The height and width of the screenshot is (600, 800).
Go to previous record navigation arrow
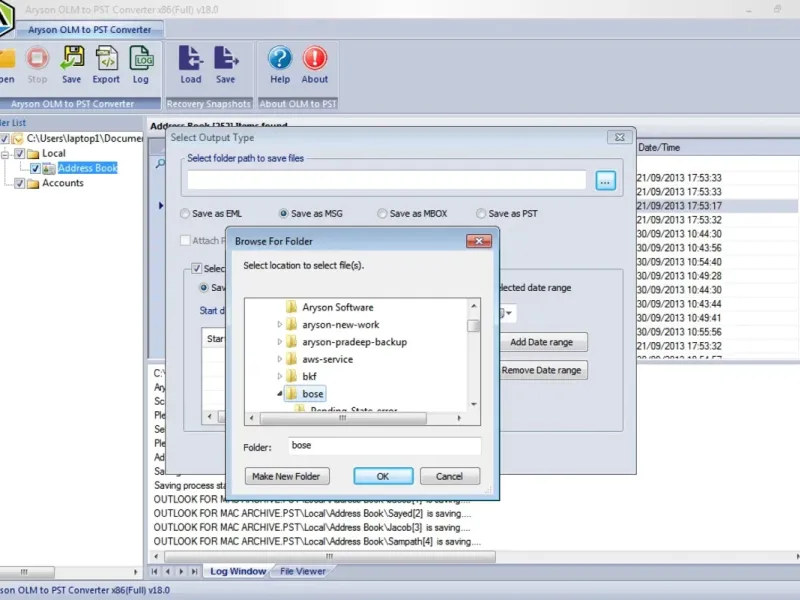168,571
